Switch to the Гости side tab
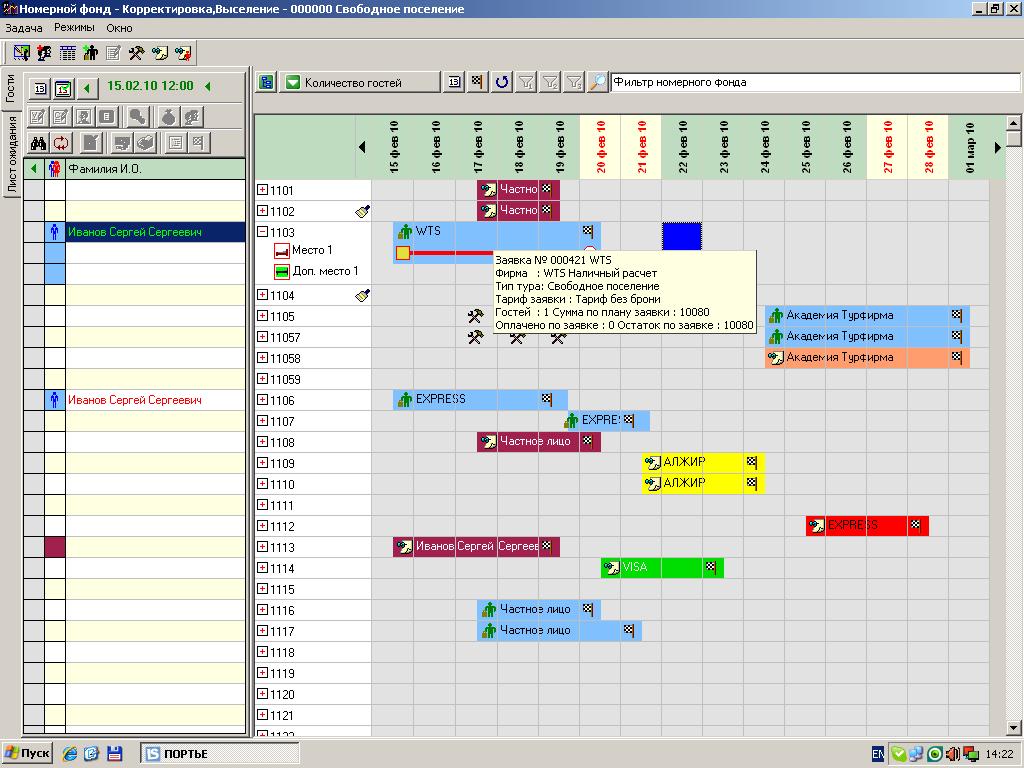The width and height of the screenshot is (1024, 768). pos(10,88)
